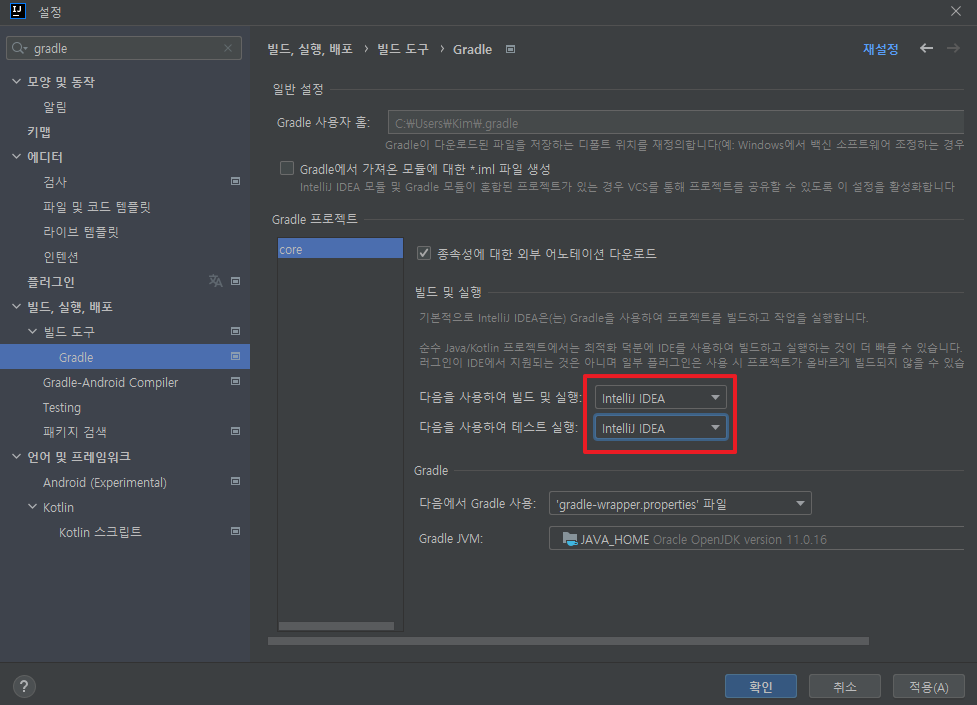Image resolution: width=977 pixels, height=705 pixels.
Task: Click project icon beside Kotlin 스크립트
Action: (x=236, y=531)
